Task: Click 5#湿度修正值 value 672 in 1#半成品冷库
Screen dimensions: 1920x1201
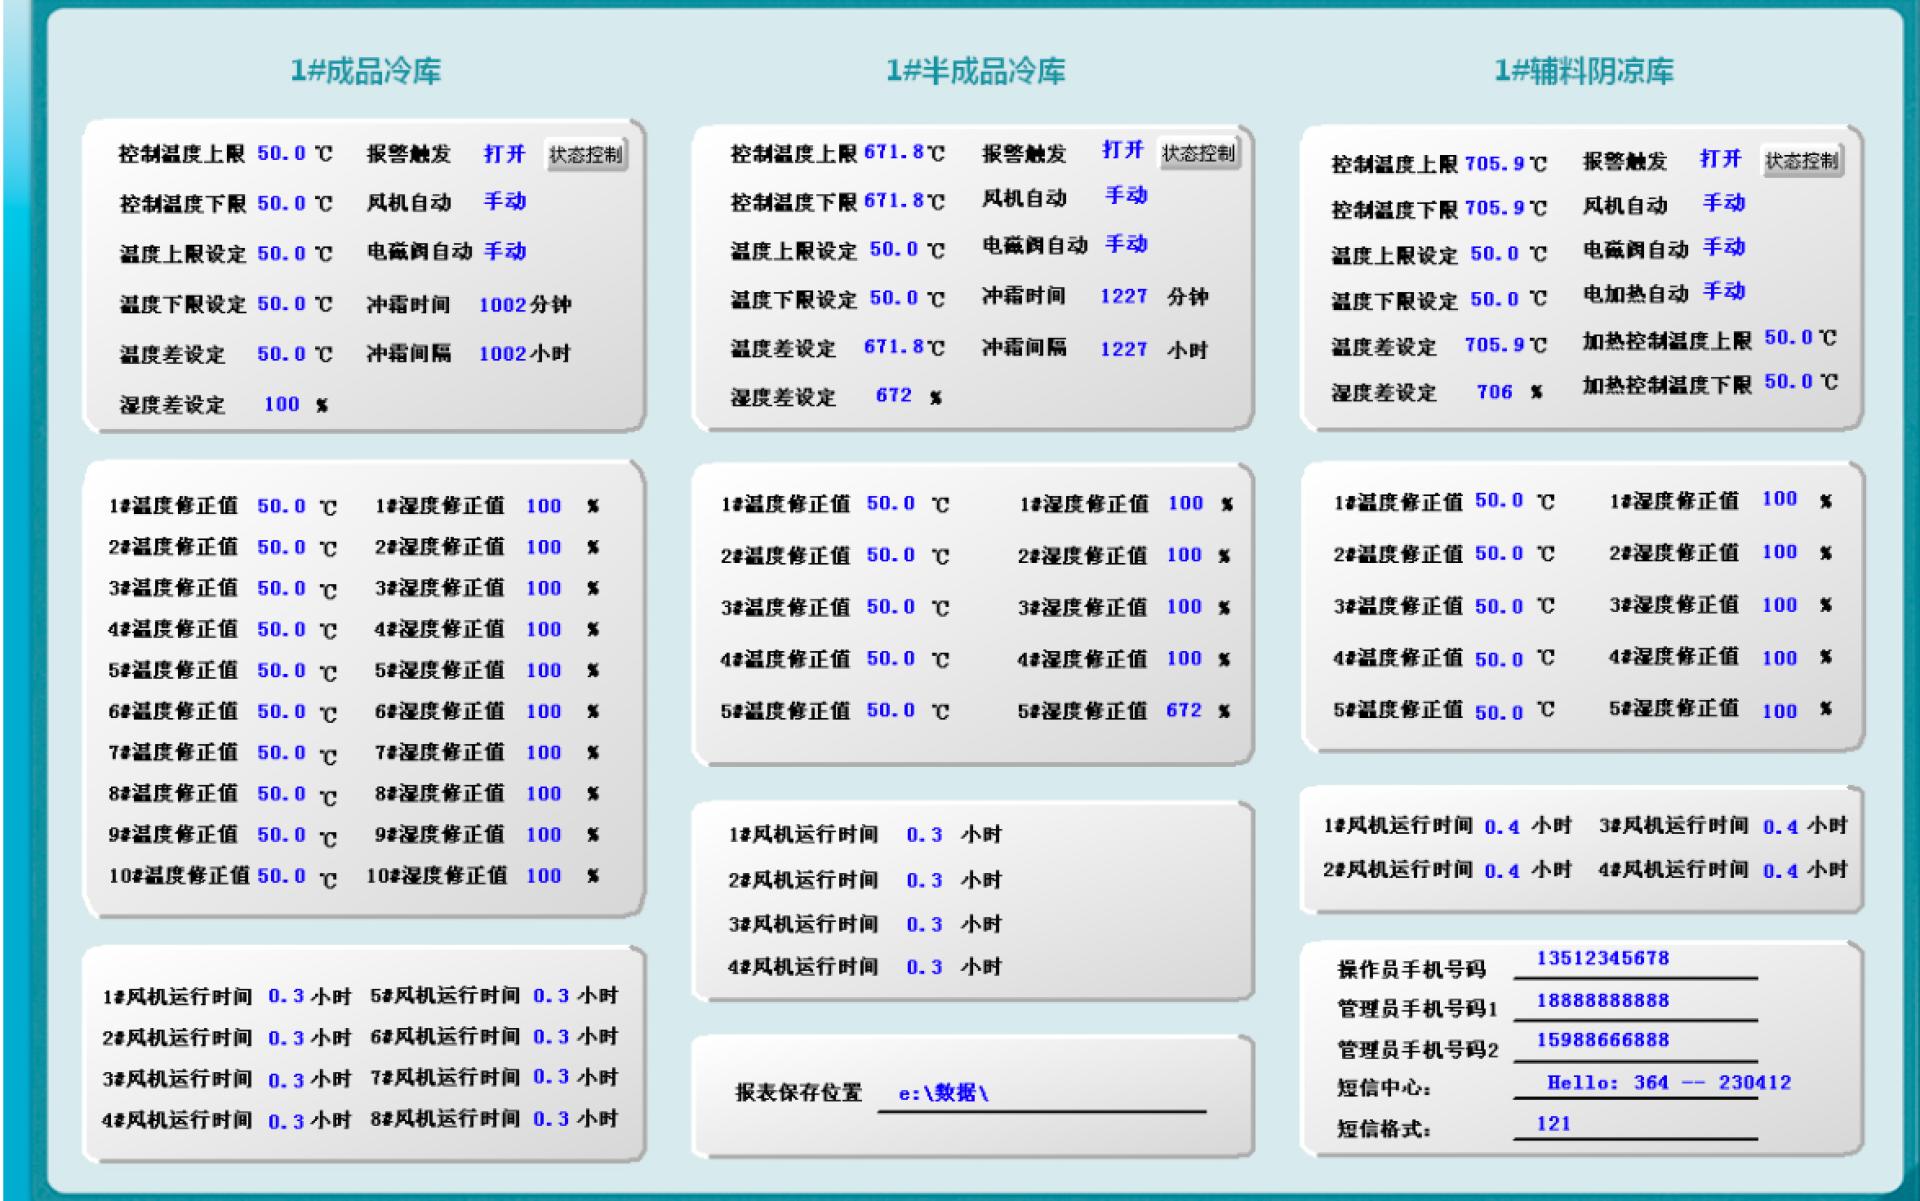Action: pos(1183,710)
